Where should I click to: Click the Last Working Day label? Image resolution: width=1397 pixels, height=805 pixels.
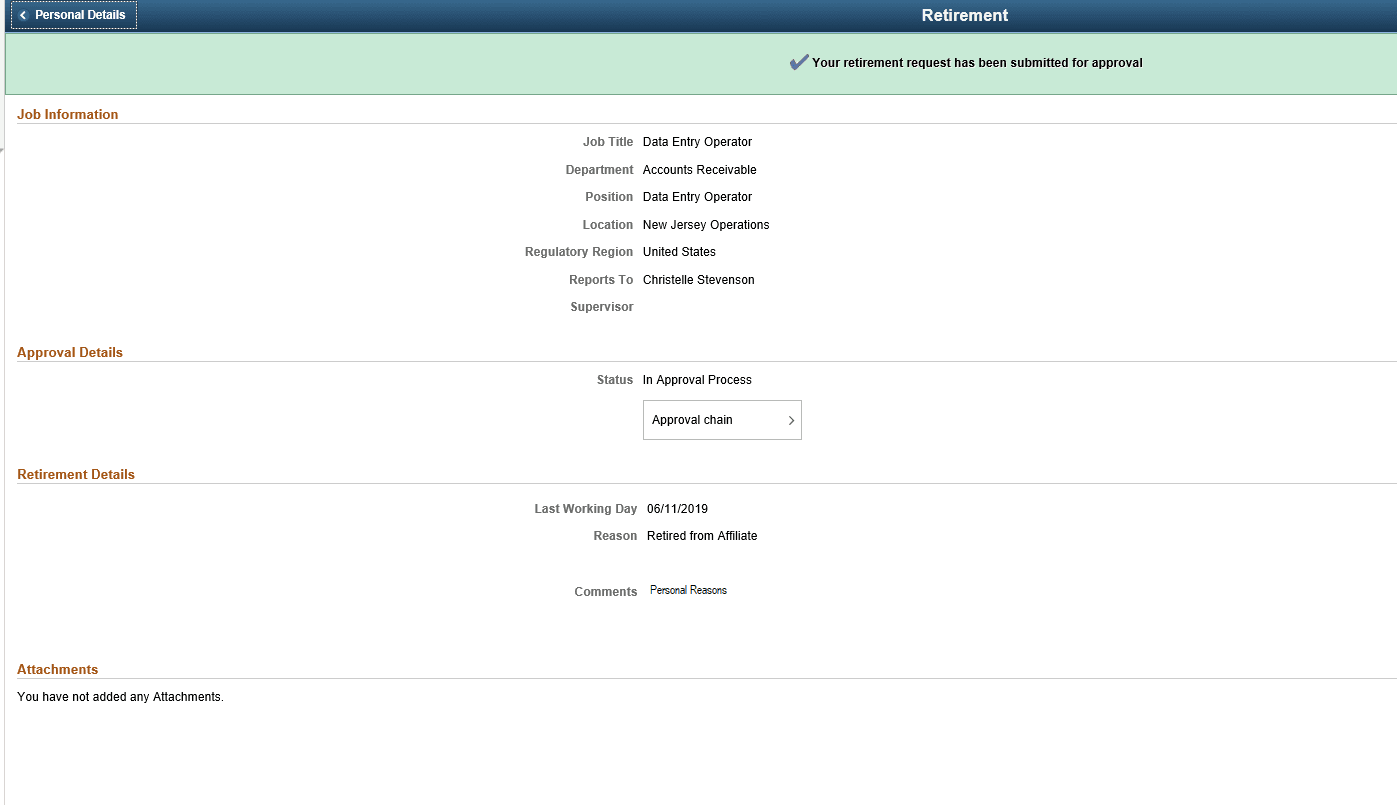pos(586,509)
